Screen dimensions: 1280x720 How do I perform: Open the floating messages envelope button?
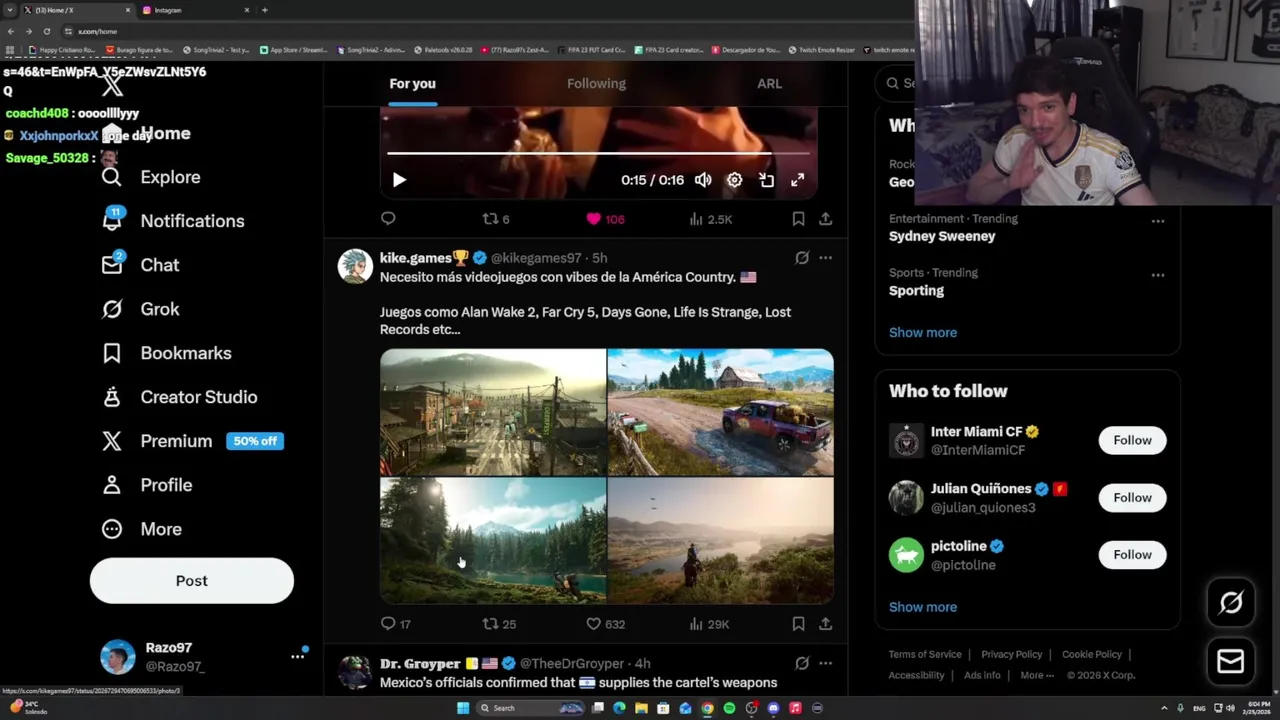click(1230, 661)
